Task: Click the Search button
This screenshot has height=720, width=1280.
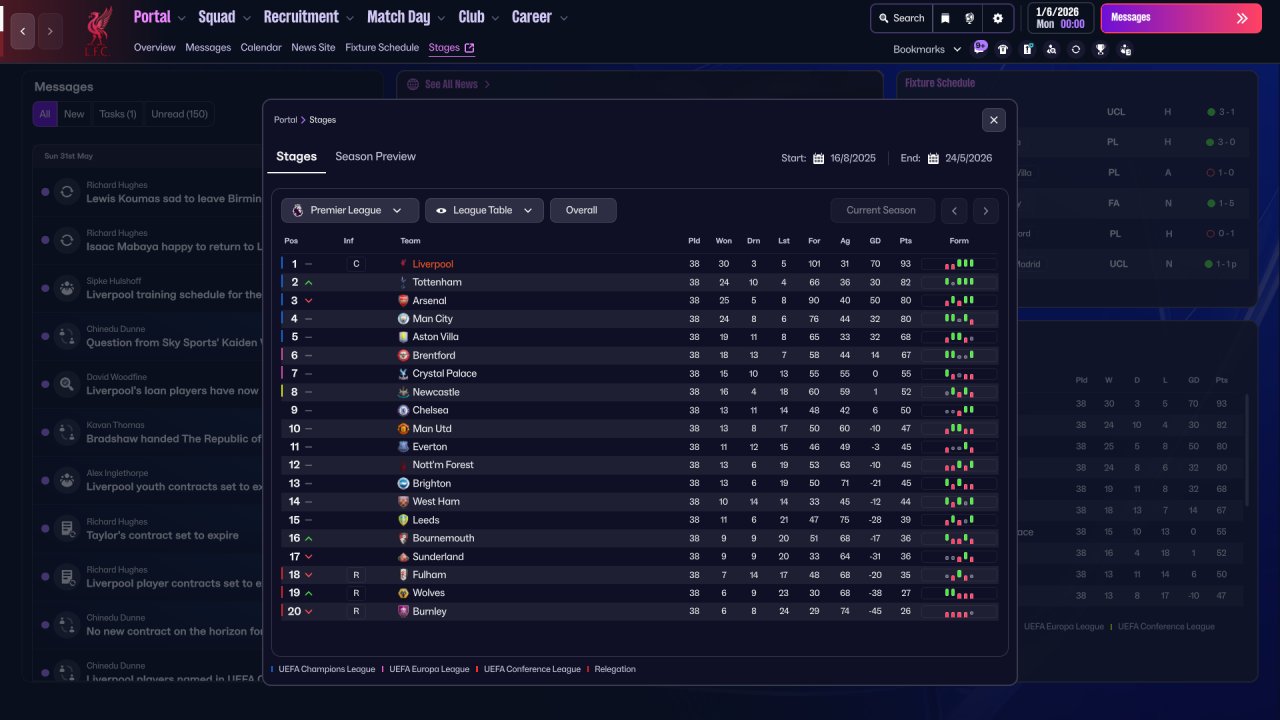Action: tap(901, 18)
